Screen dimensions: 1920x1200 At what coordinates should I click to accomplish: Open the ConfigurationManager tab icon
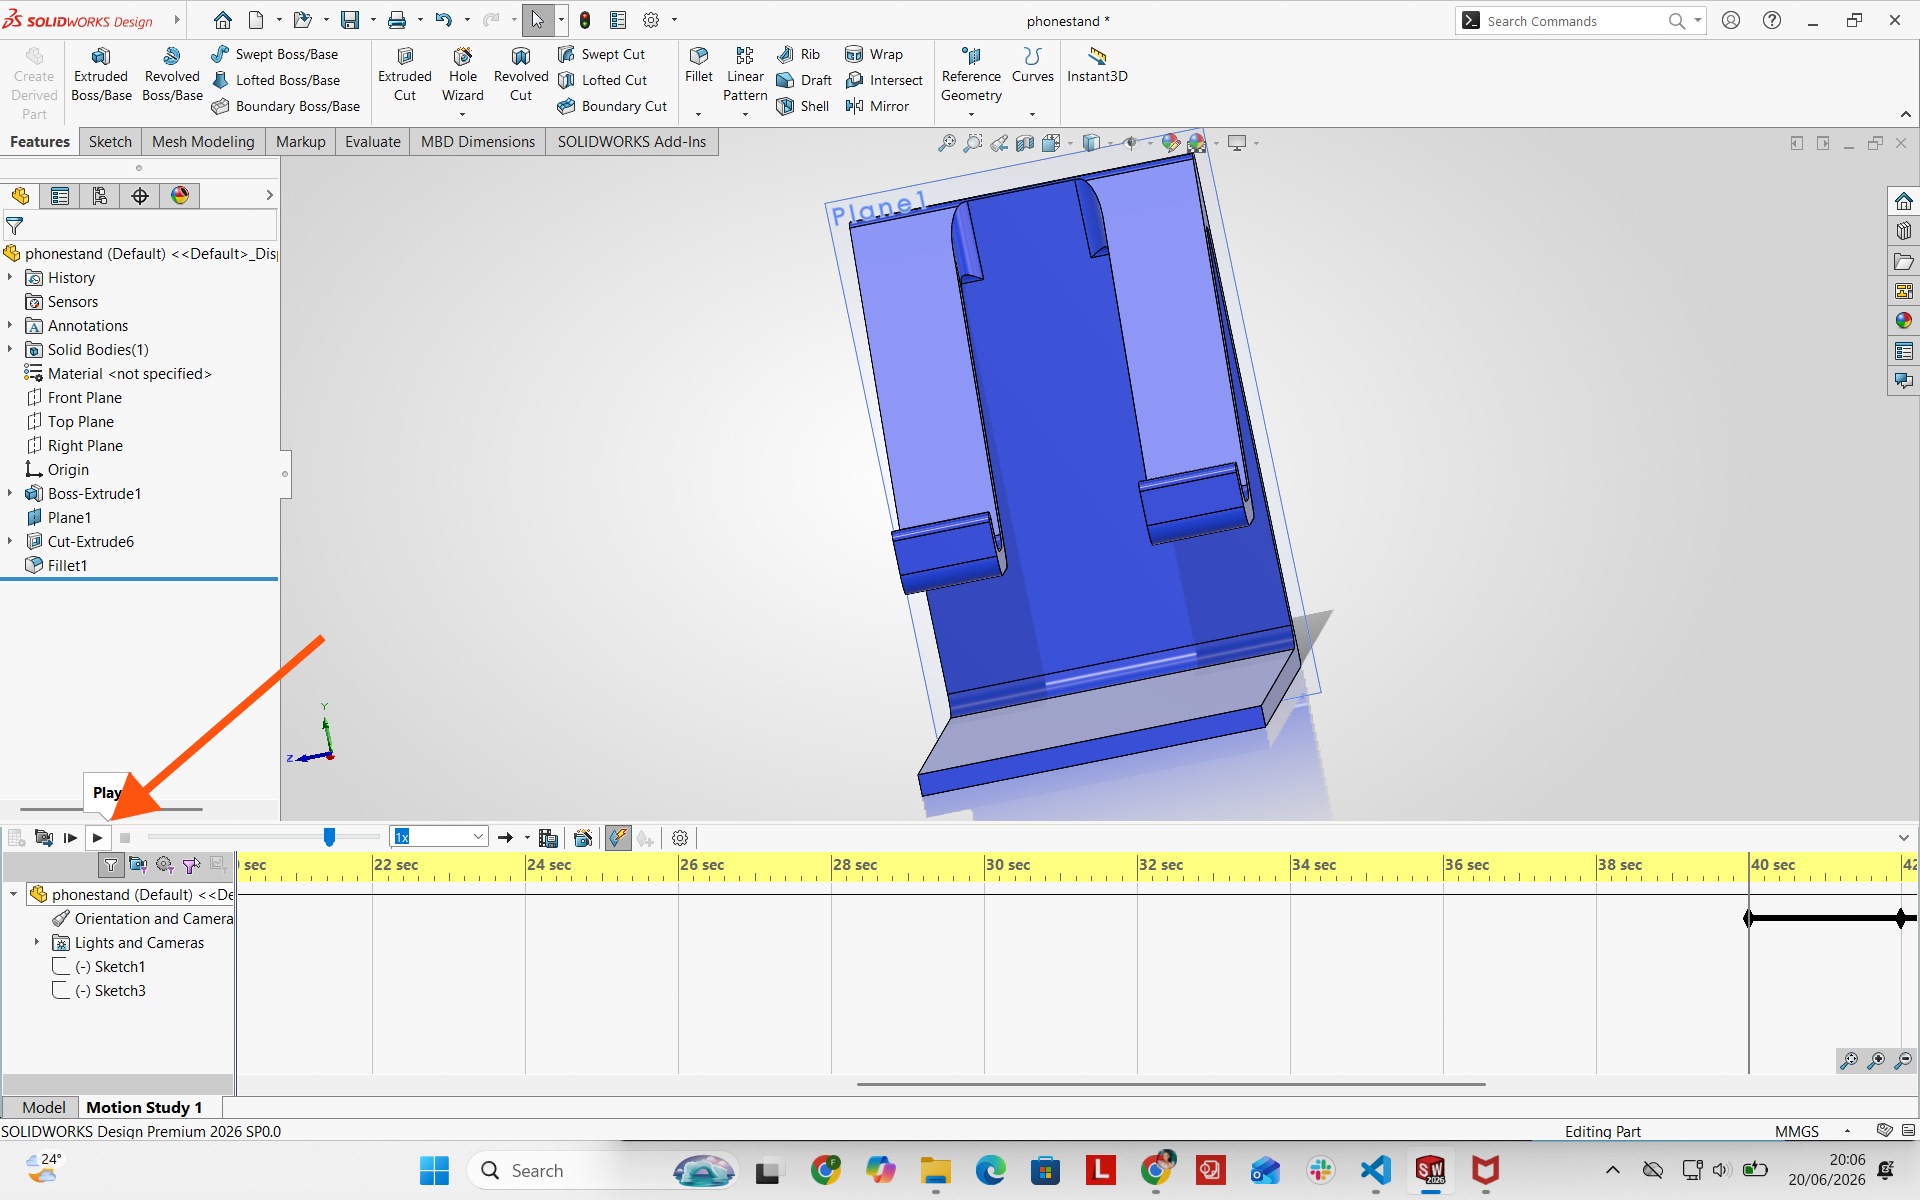(x=100, y=196)
